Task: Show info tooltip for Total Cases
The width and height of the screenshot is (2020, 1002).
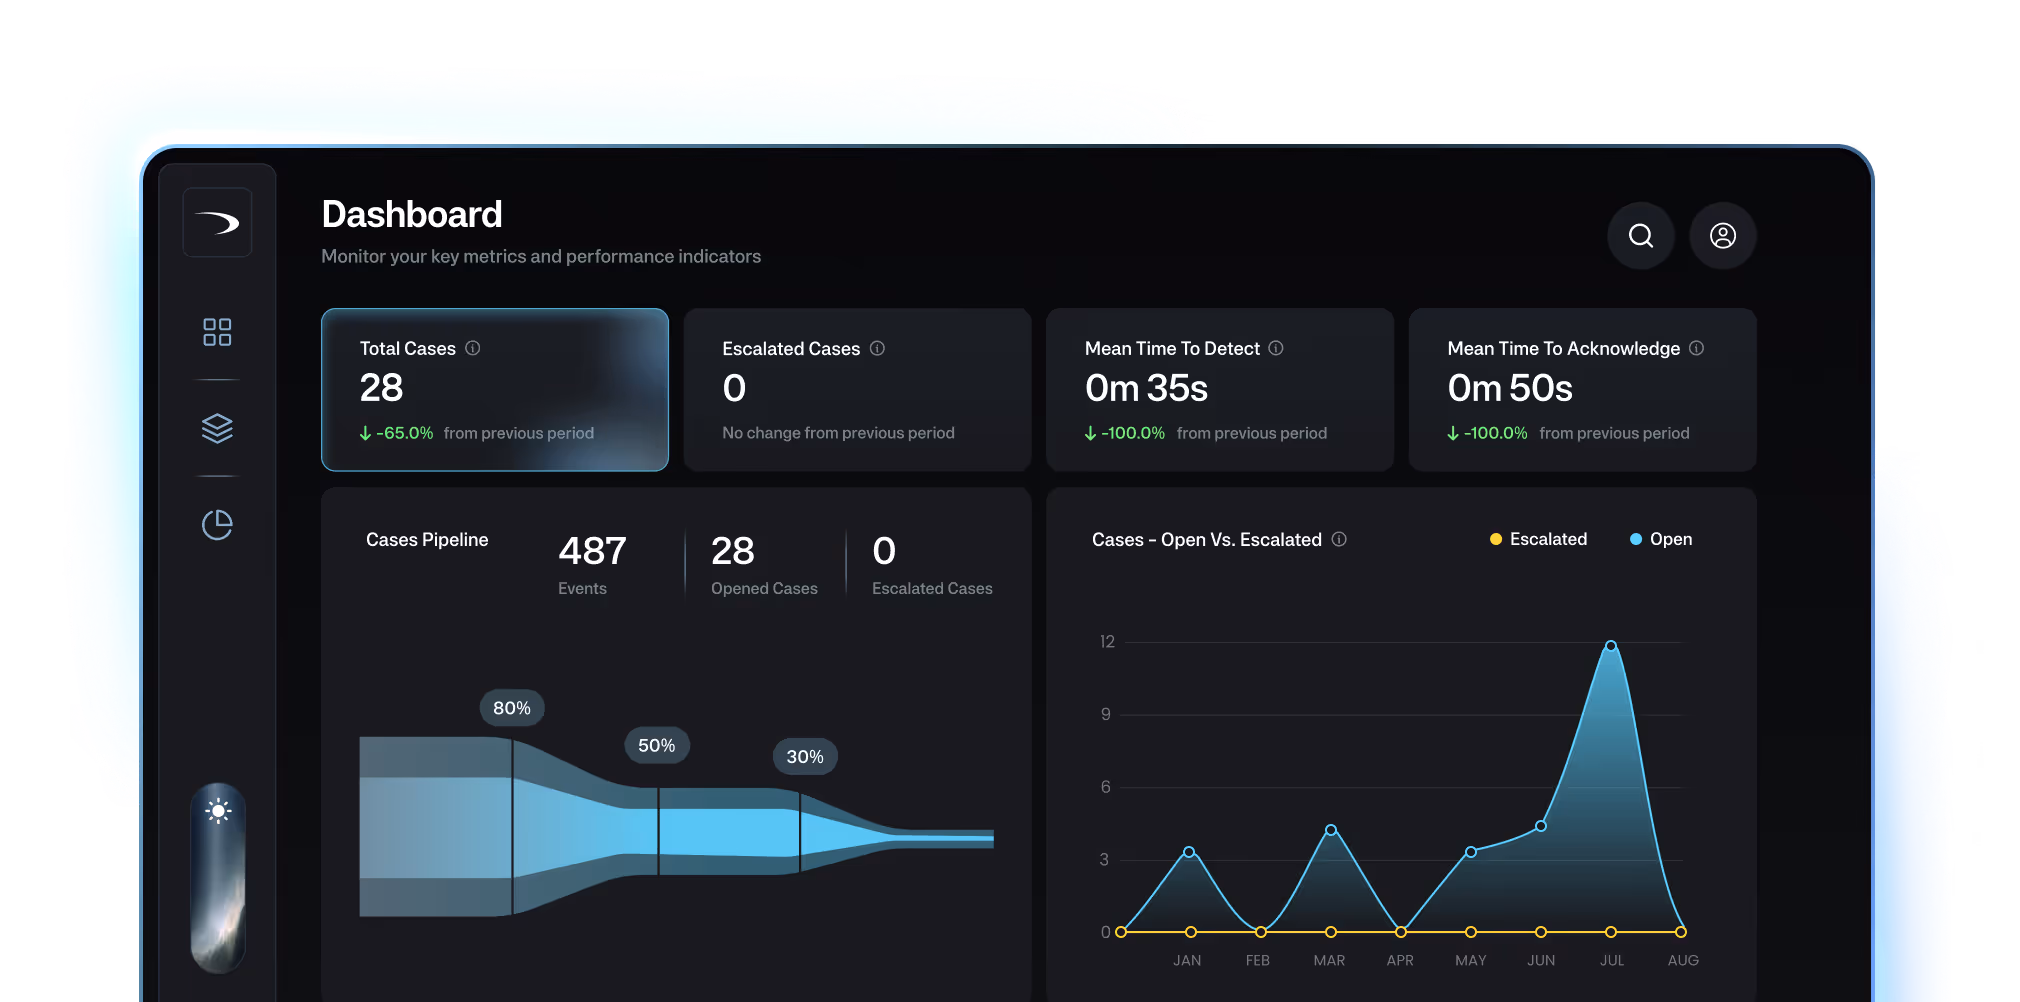Action: point(473,348)
